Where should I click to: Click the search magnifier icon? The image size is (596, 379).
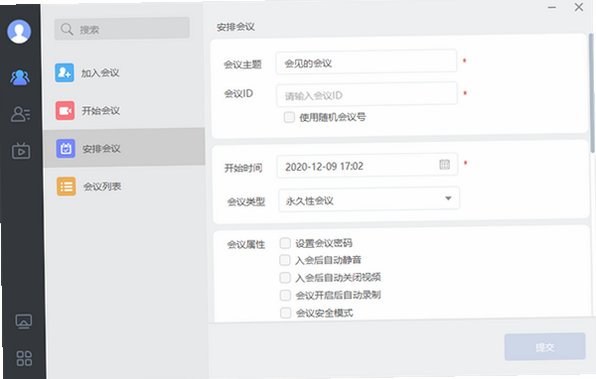pos(67,29)
